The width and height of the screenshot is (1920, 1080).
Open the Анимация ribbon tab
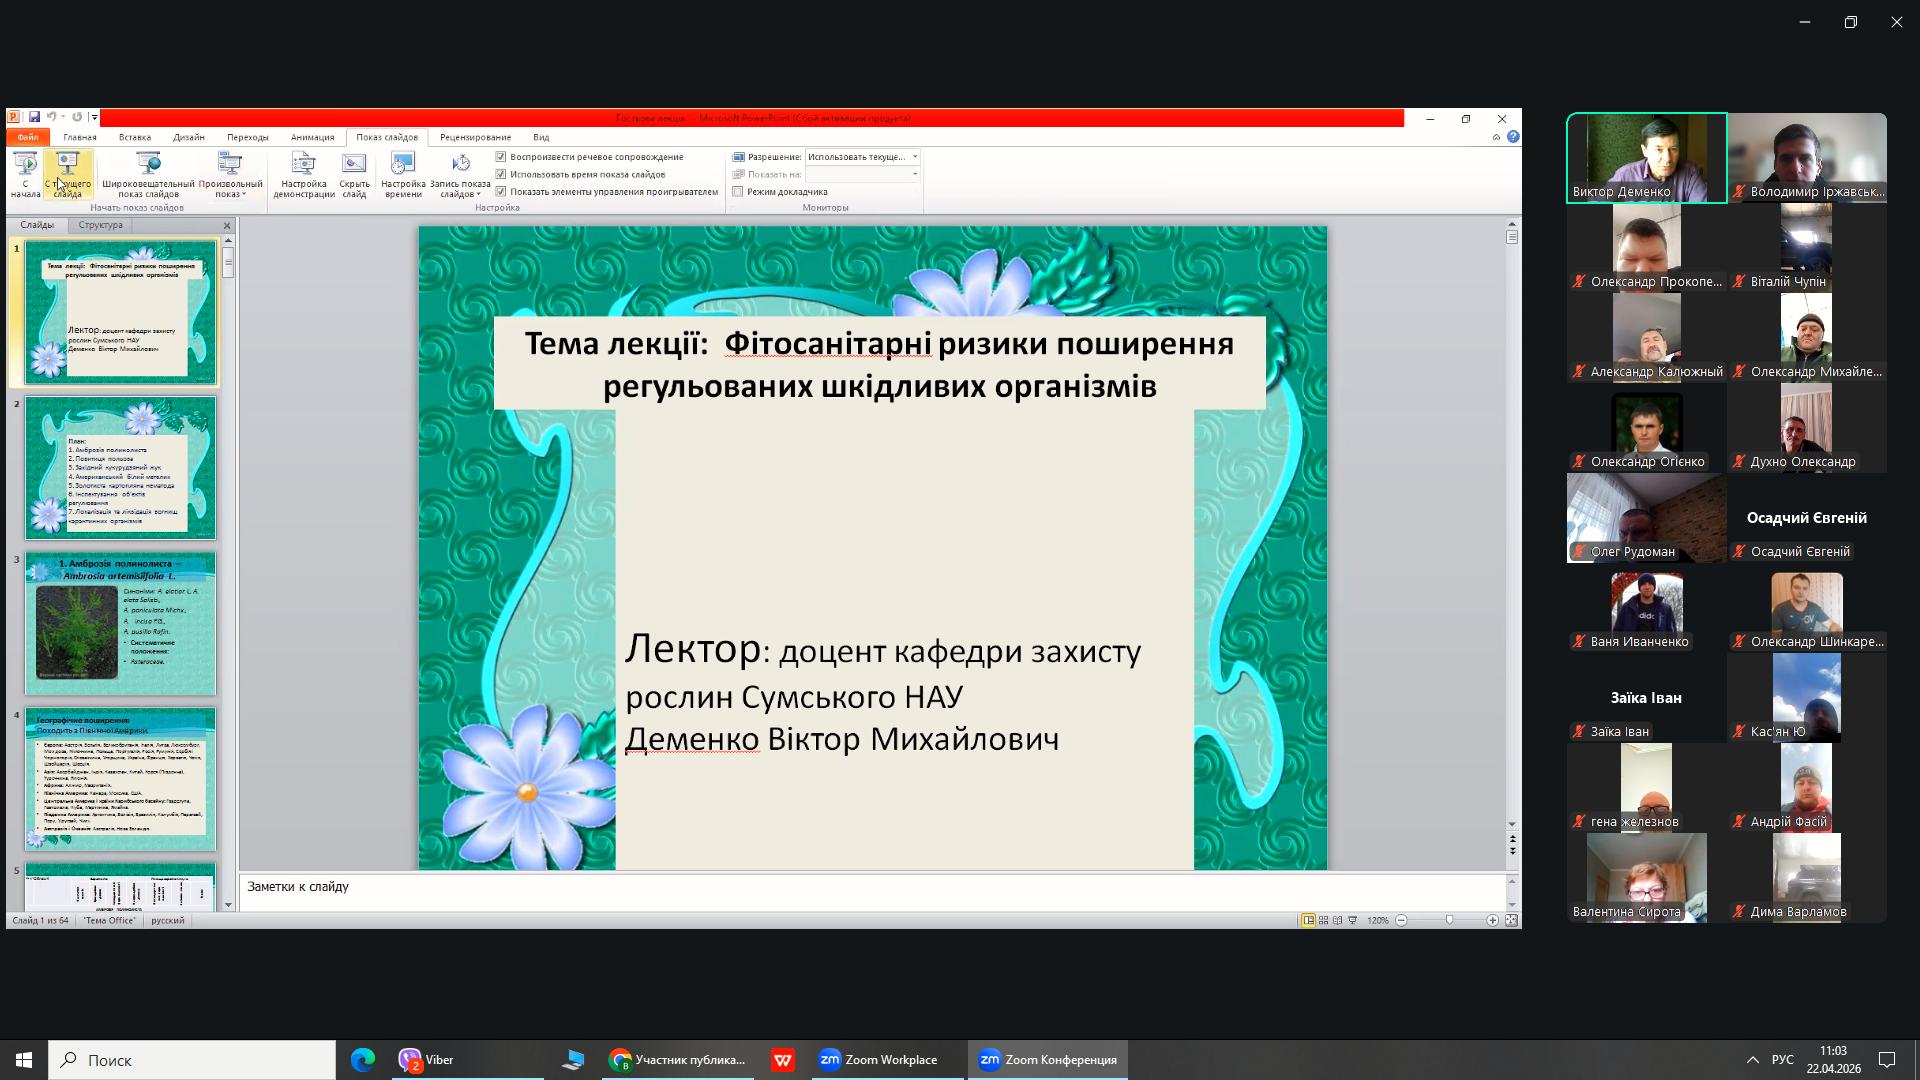(312, 137)
